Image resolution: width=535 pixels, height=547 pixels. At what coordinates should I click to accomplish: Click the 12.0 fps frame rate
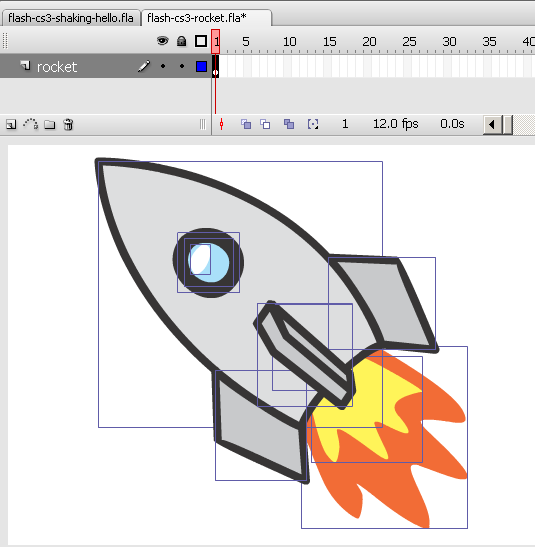(395, 124)
